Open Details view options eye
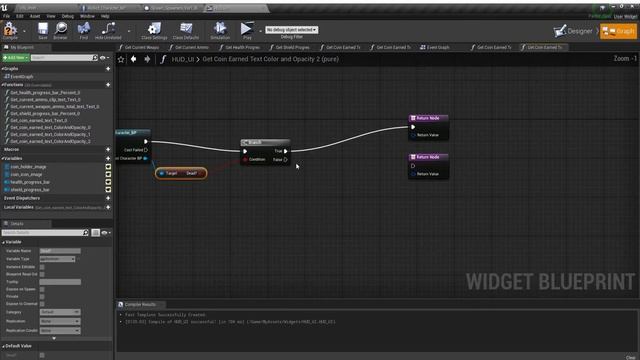This screenshot has height=360, width=640. 105,233
